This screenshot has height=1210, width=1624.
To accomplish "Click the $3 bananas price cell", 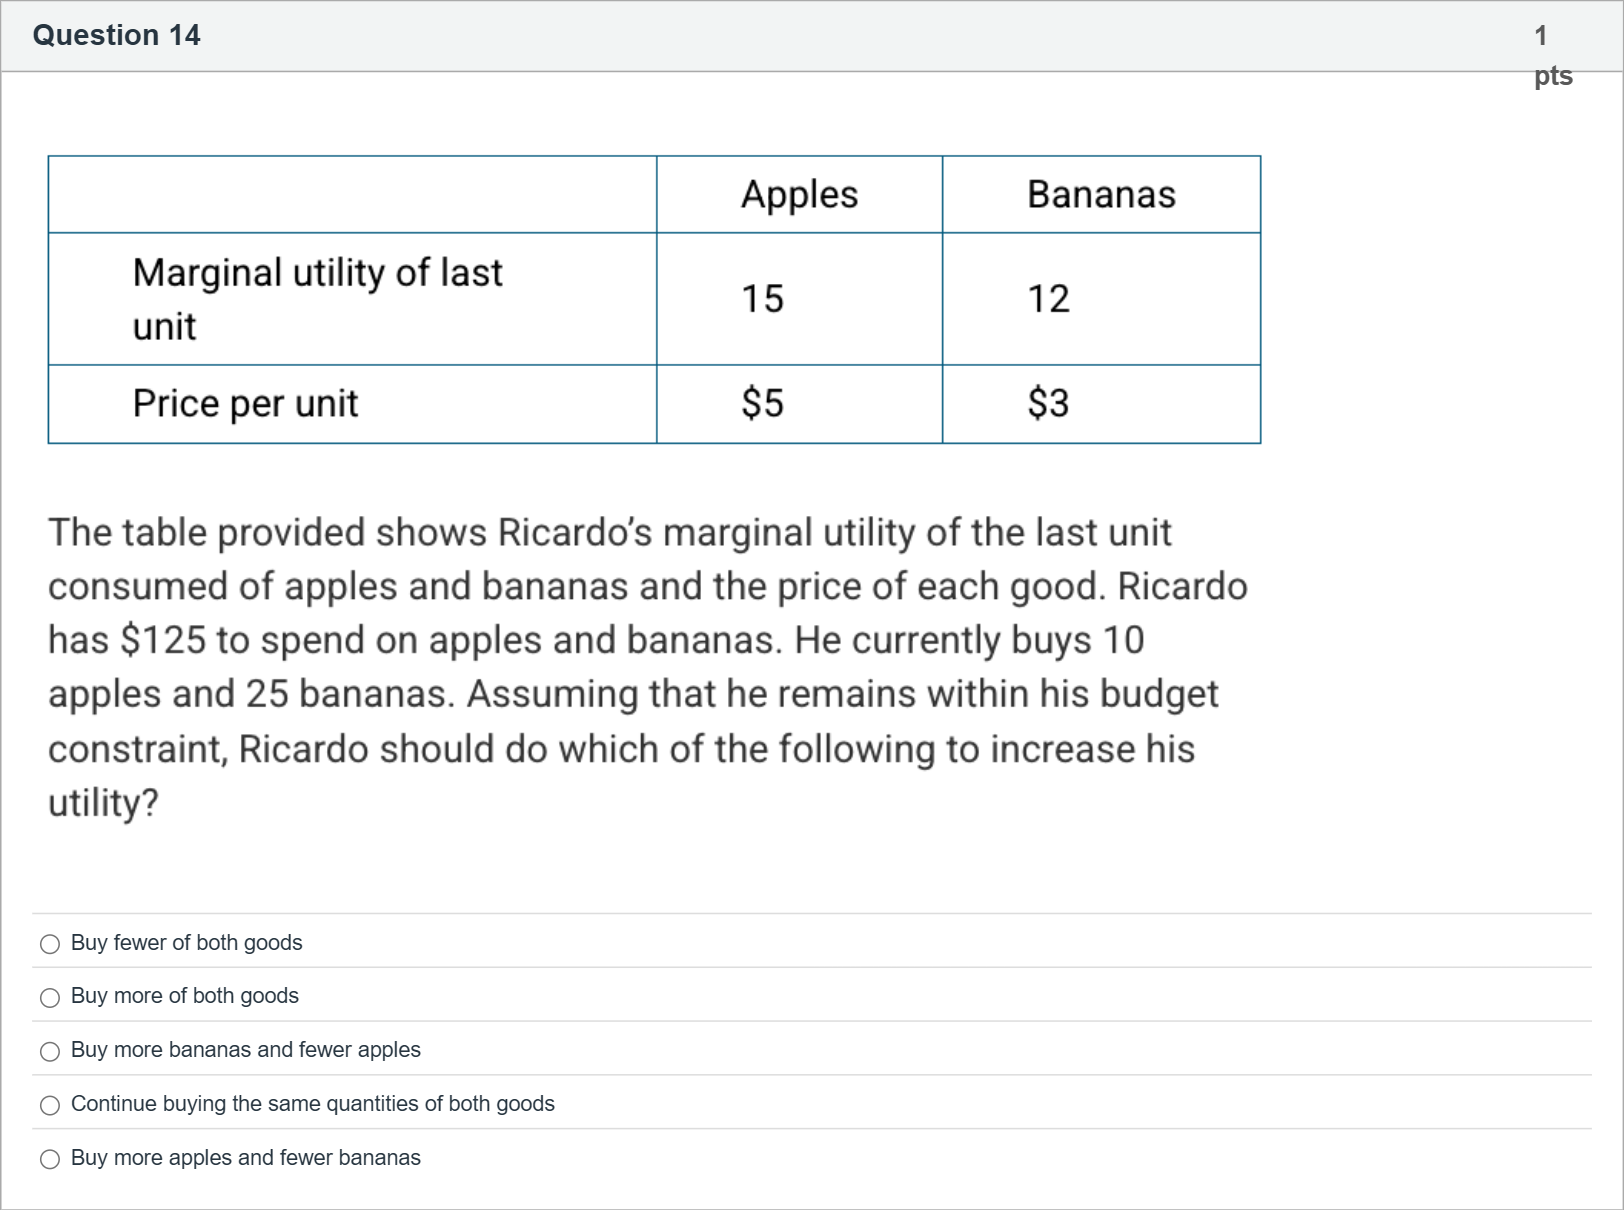I will (x=1049, y=404).
